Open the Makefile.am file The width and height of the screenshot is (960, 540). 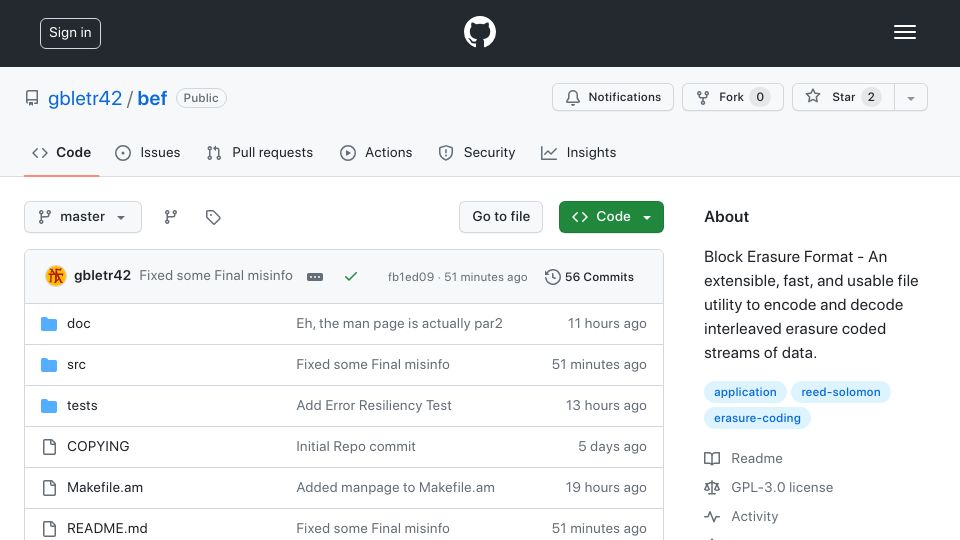[x=105, y=487]
